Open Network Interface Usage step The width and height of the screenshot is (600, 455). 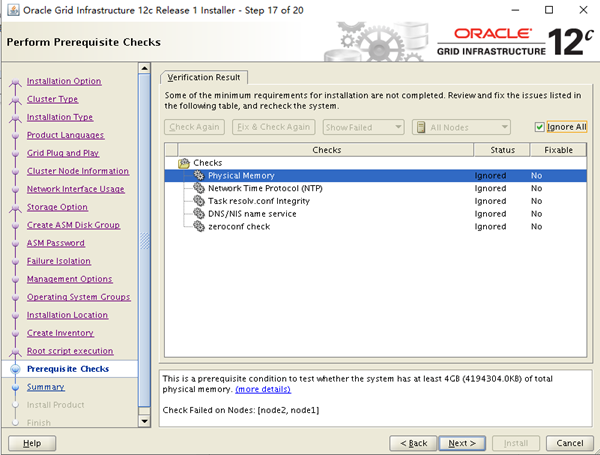point(75,189)
